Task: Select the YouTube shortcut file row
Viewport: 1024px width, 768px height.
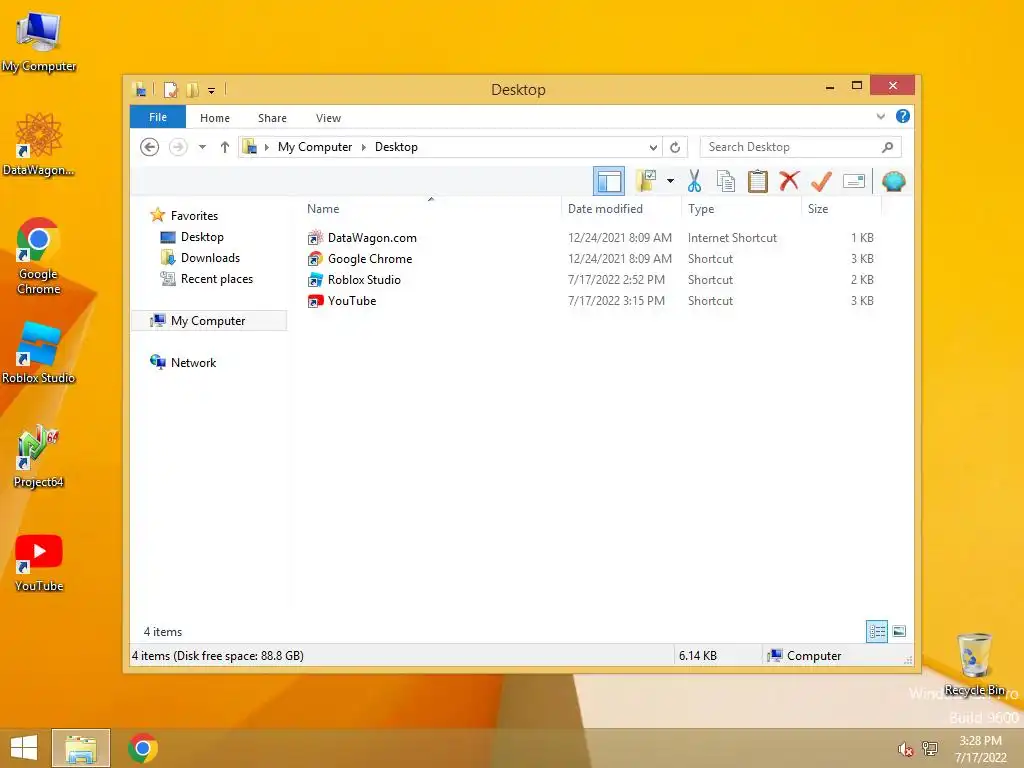Action: (x=590, y=300)
